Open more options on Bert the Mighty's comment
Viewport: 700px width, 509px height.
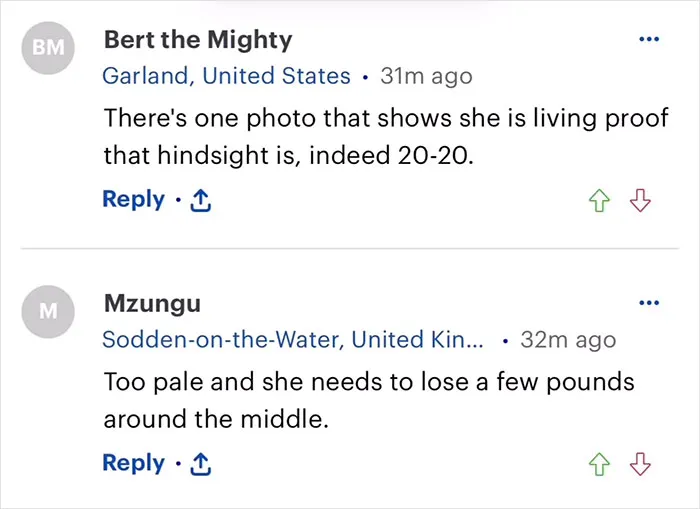pos(649,39)
